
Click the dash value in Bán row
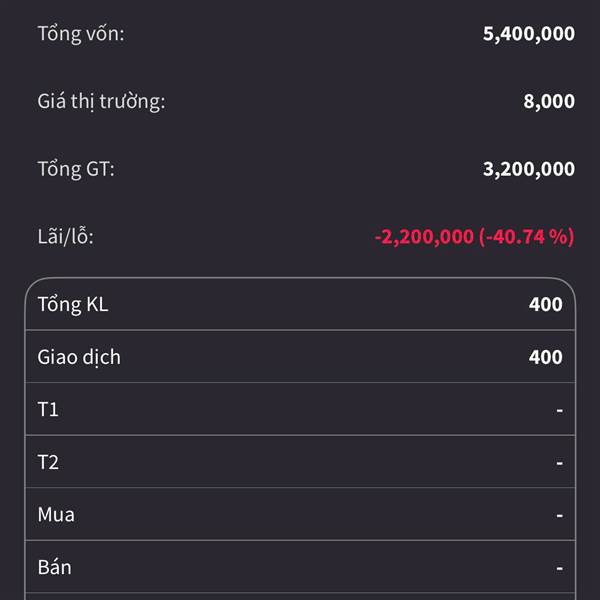pos(559,567)
